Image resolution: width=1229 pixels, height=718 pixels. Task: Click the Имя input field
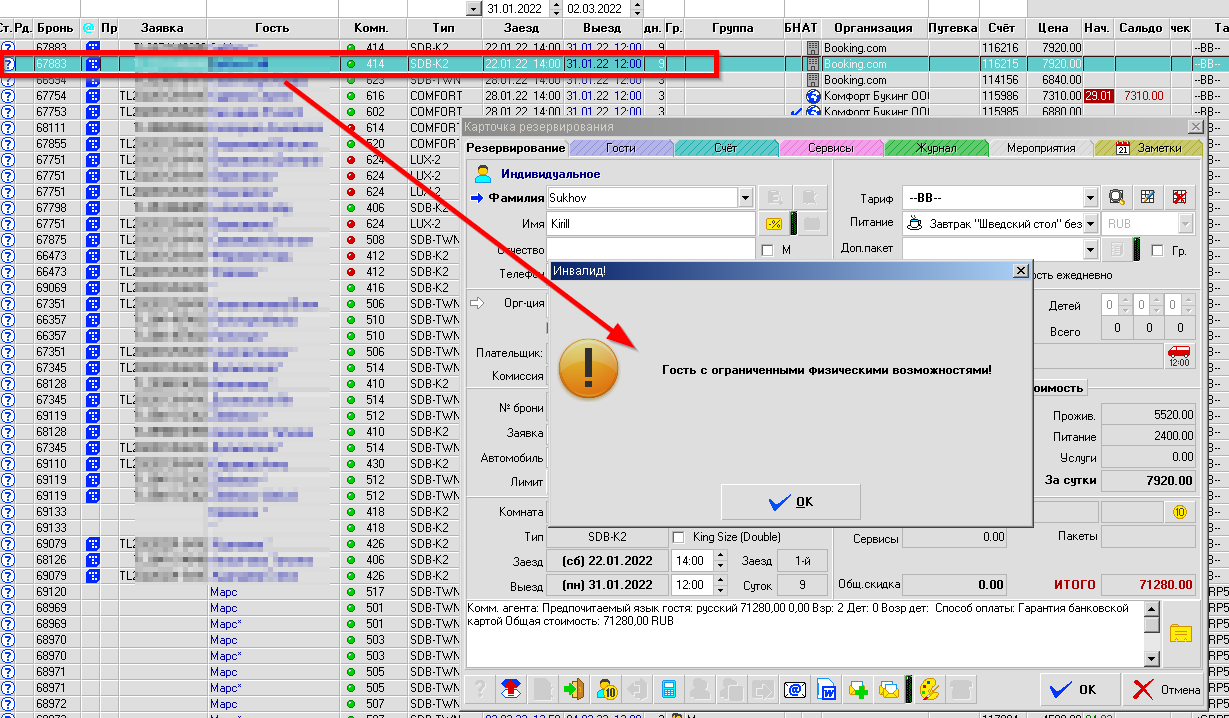650,224
